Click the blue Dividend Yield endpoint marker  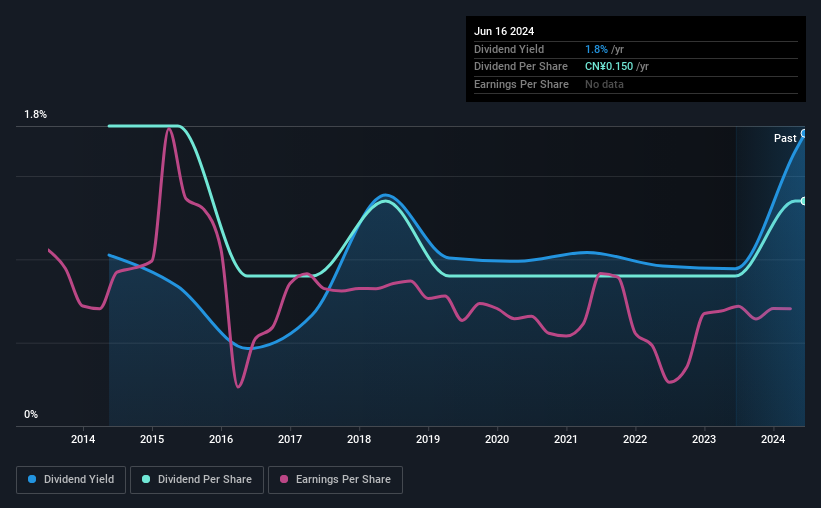(x=804, y=134)
